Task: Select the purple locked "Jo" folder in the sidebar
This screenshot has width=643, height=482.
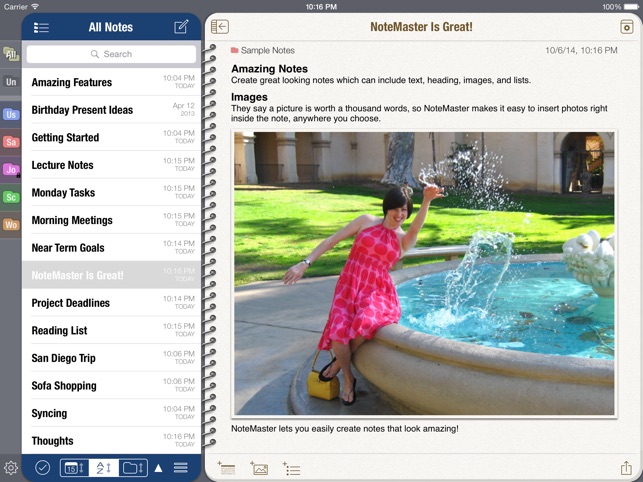Action: (11, 169)
